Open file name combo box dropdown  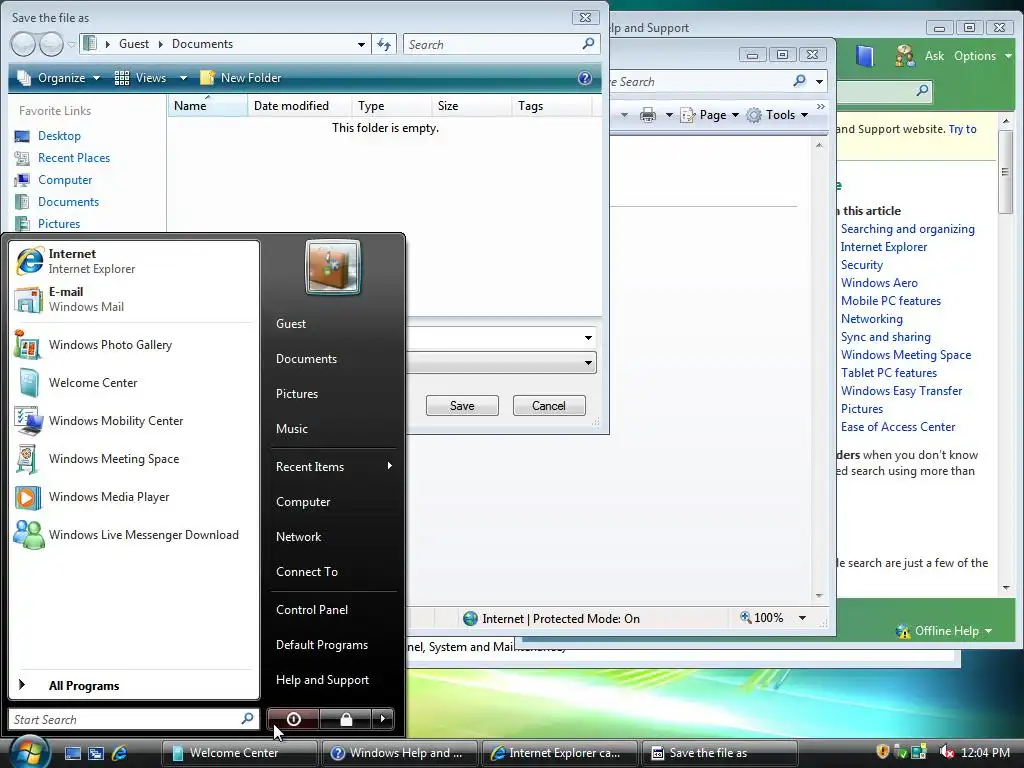(588, 338)
